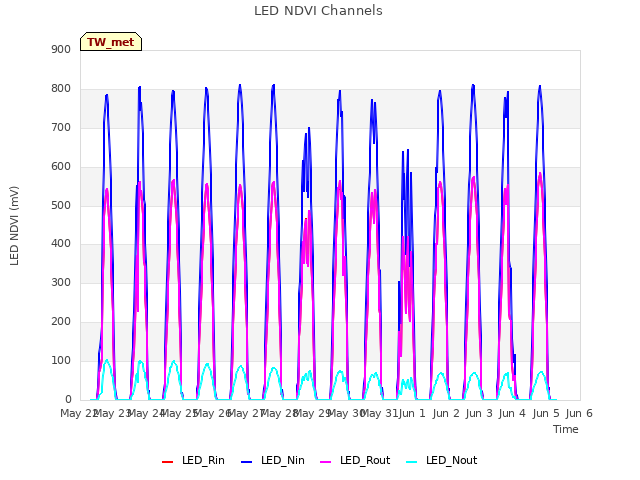
Task: Click the cyan LED_Nout legend swatch
Action: (412, 462)
